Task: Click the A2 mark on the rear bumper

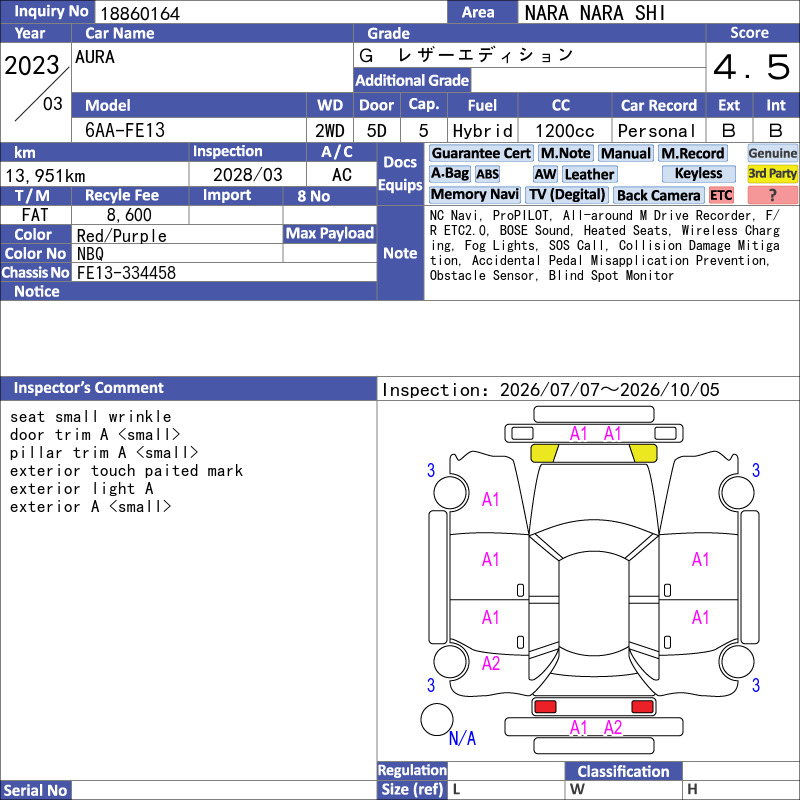Action: click(x=612, y=728)
